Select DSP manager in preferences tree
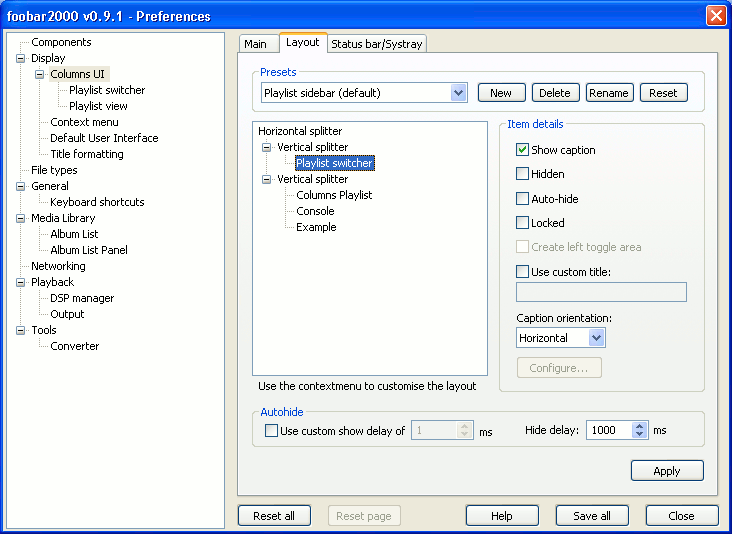The width and height of the screenshot is (732, 534). tap(82, 298)
